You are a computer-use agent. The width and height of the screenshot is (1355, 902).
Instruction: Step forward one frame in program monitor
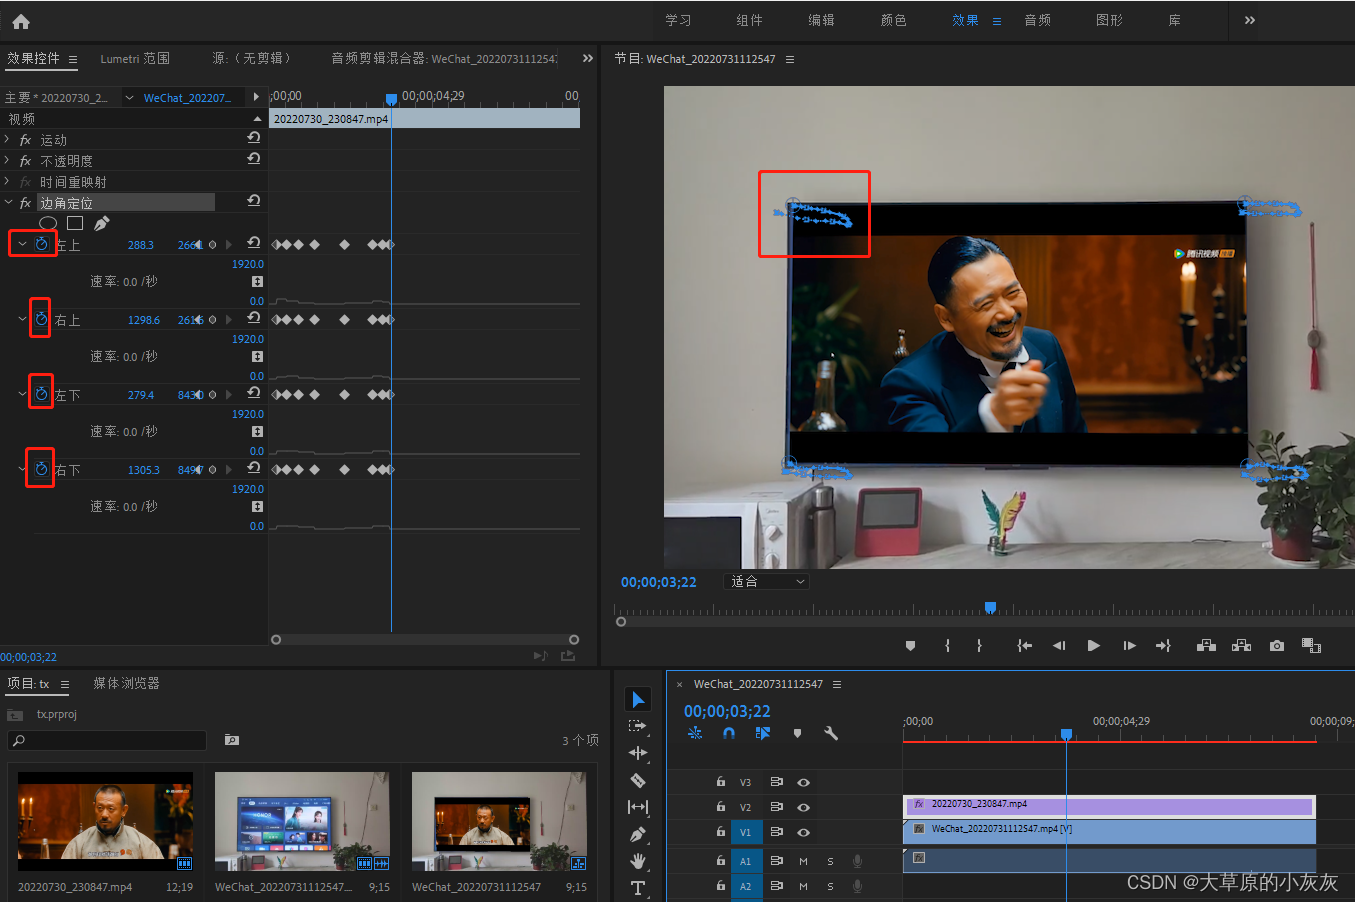1129,646
